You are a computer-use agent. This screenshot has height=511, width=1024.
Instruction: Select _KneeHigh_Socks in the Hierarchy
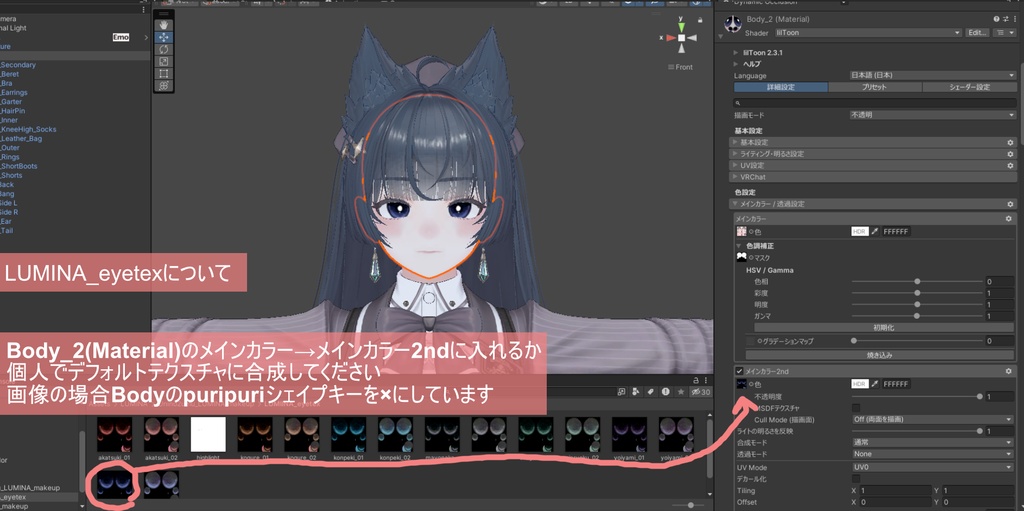click(x=29, y=129)
